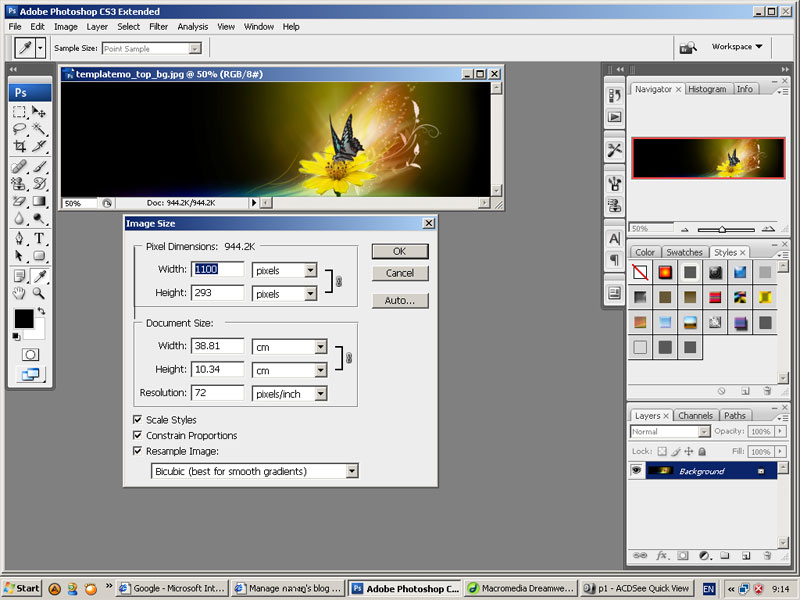Select the Magic Wand tool
The height and width of the screenshot is (600, 800).
point(39,129)
